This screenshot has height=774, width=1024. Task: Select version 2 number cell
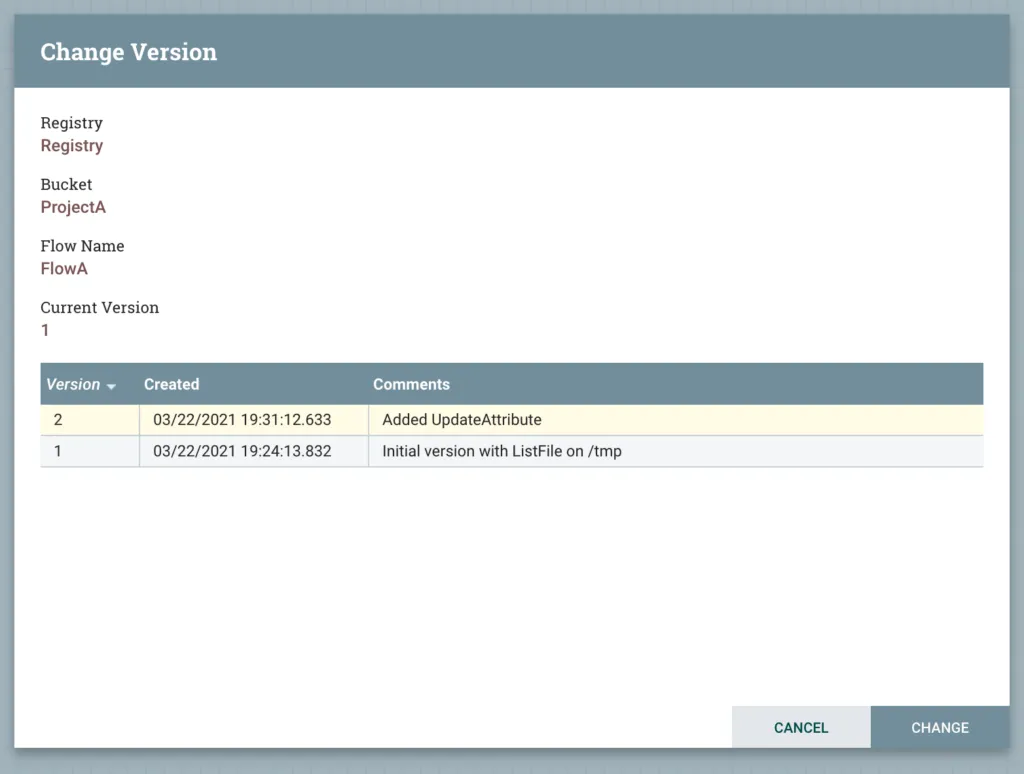click(x=58, y=420)
